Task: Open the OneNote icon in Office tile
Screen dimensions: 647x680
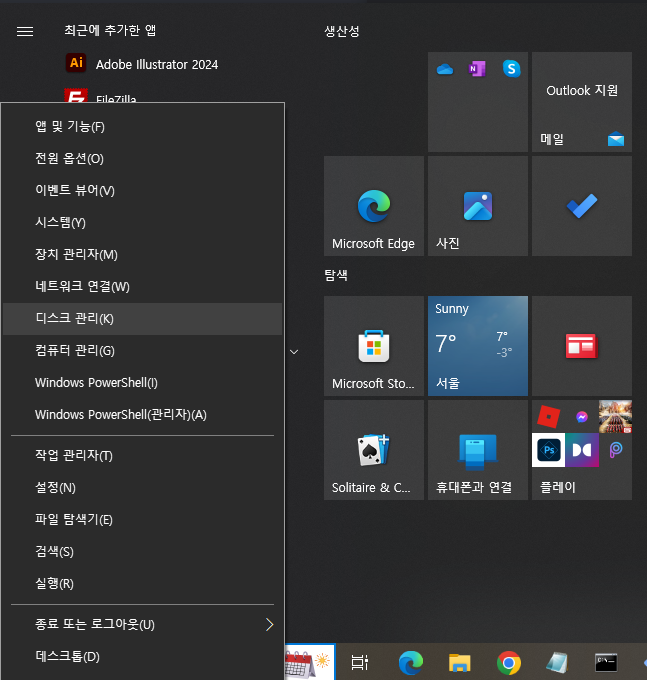Action: pyautogui.click(x=477, y=69)
